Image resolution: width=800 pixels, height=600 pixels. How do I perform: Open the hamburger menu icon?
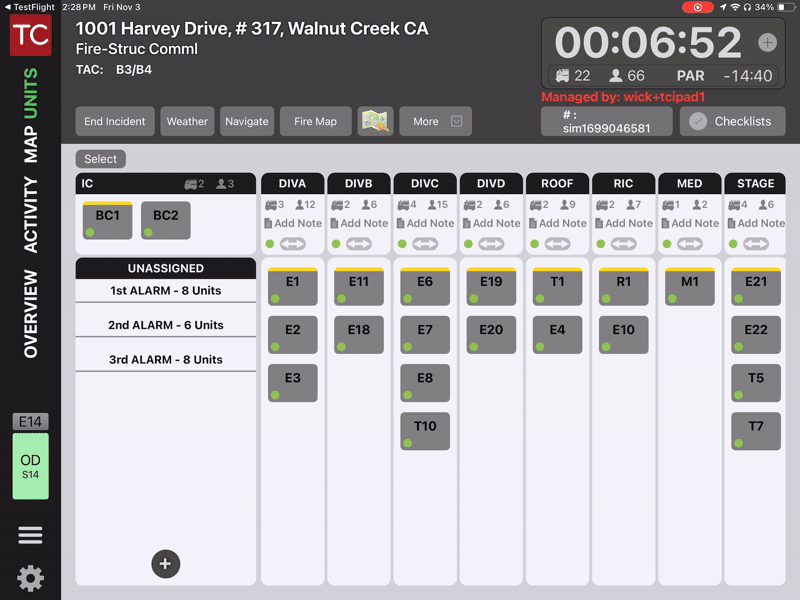pyautogui.click(x=30, y=535)
